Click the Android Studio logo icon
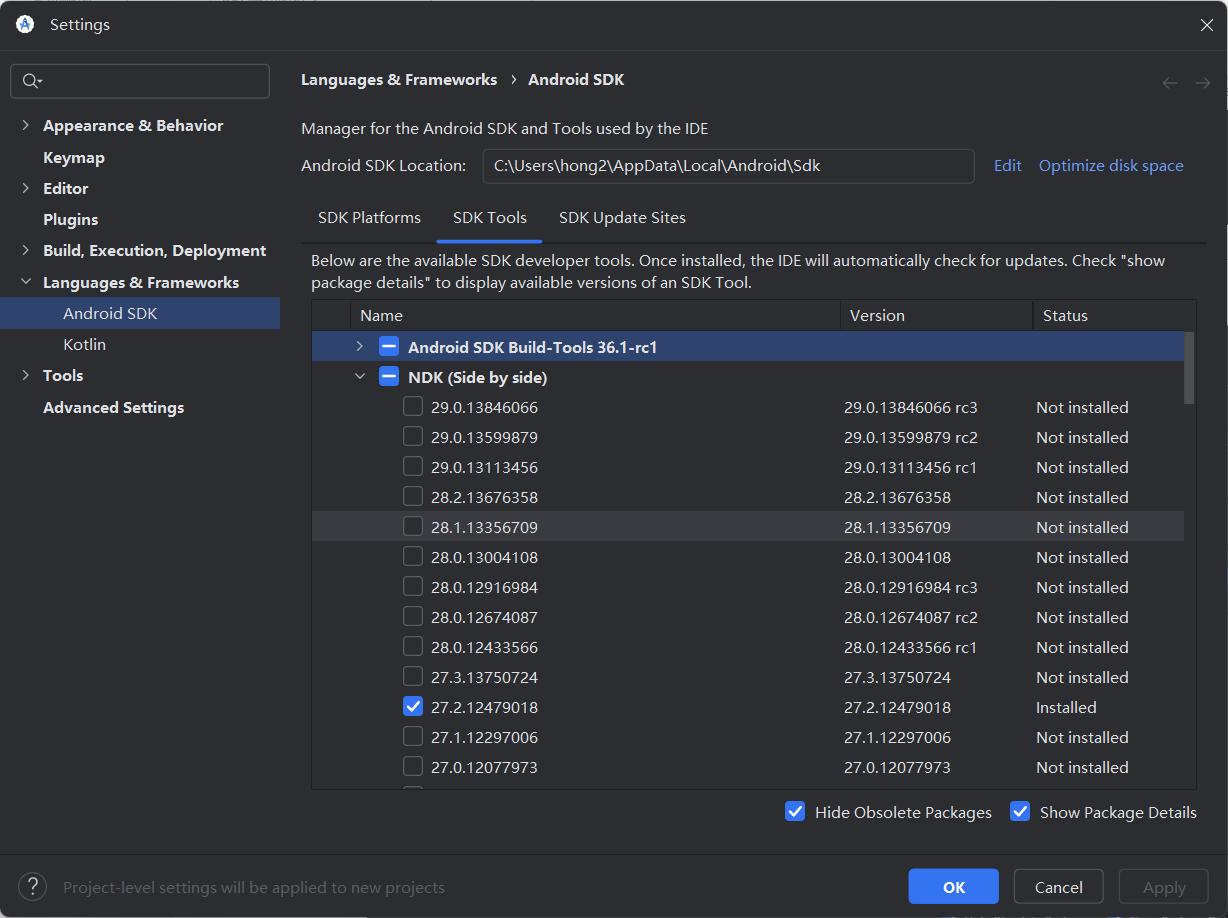The height and width of the screenshot is (918, 1228). (25, 25)
